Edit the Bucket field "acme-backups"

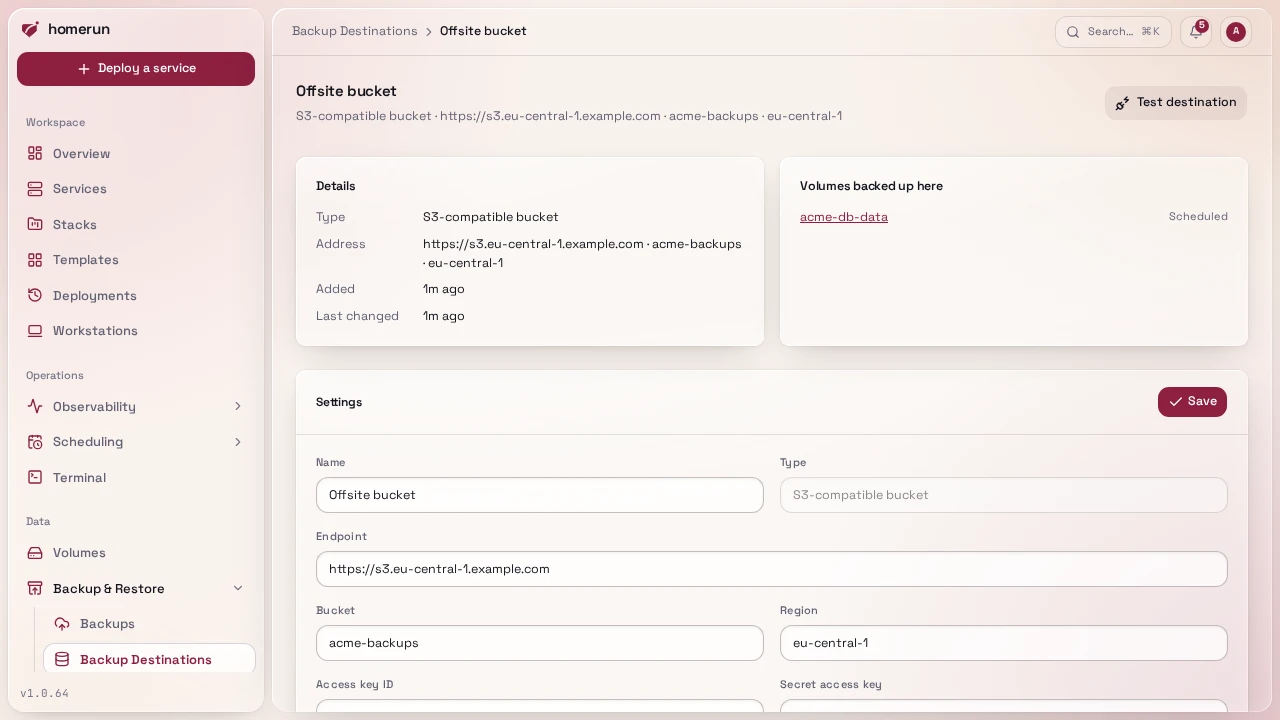(x=540, y=643)
